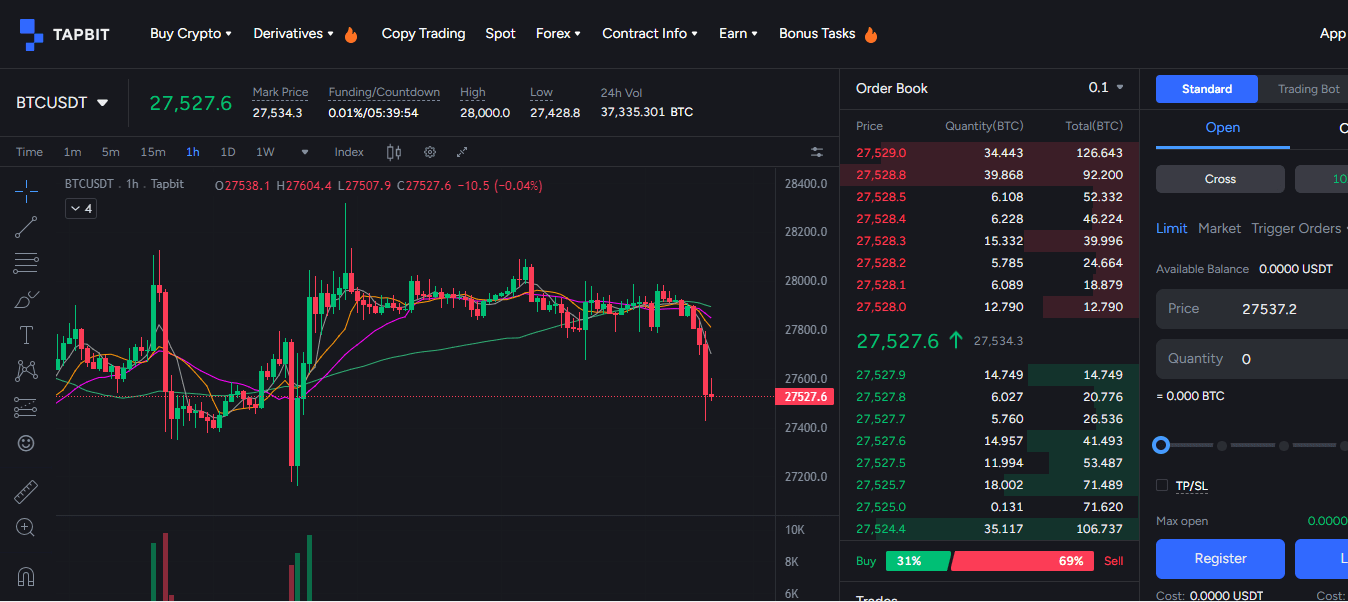The width and height of the screenshot is (1348, 602).
Task: Click the Time chart view button
Action: (x=29, y=152)
